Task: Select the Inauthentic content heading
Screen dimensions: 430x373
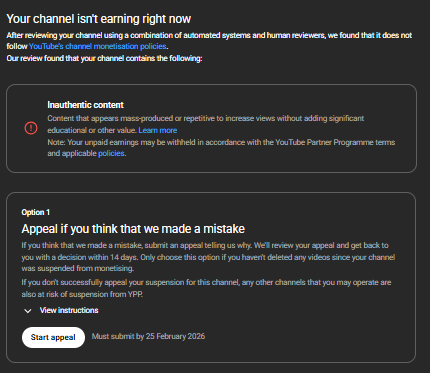Action: (x=85, y=105)
